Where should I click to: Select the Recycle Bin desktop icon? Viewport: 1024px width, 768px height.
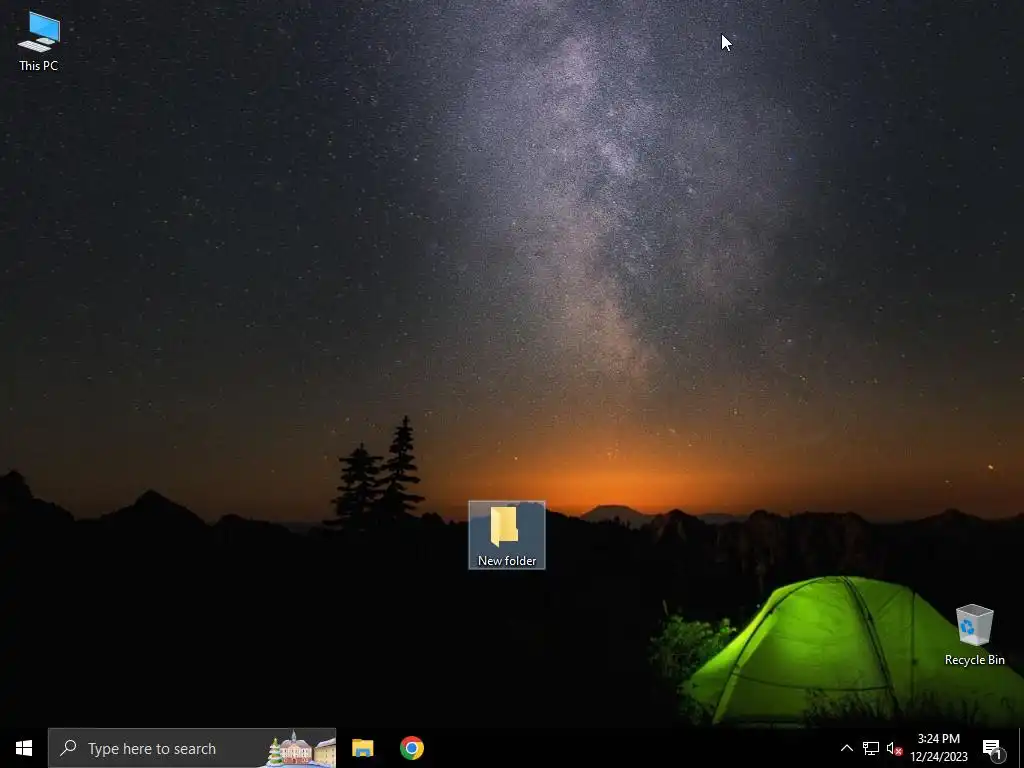(x=974, y=635)
